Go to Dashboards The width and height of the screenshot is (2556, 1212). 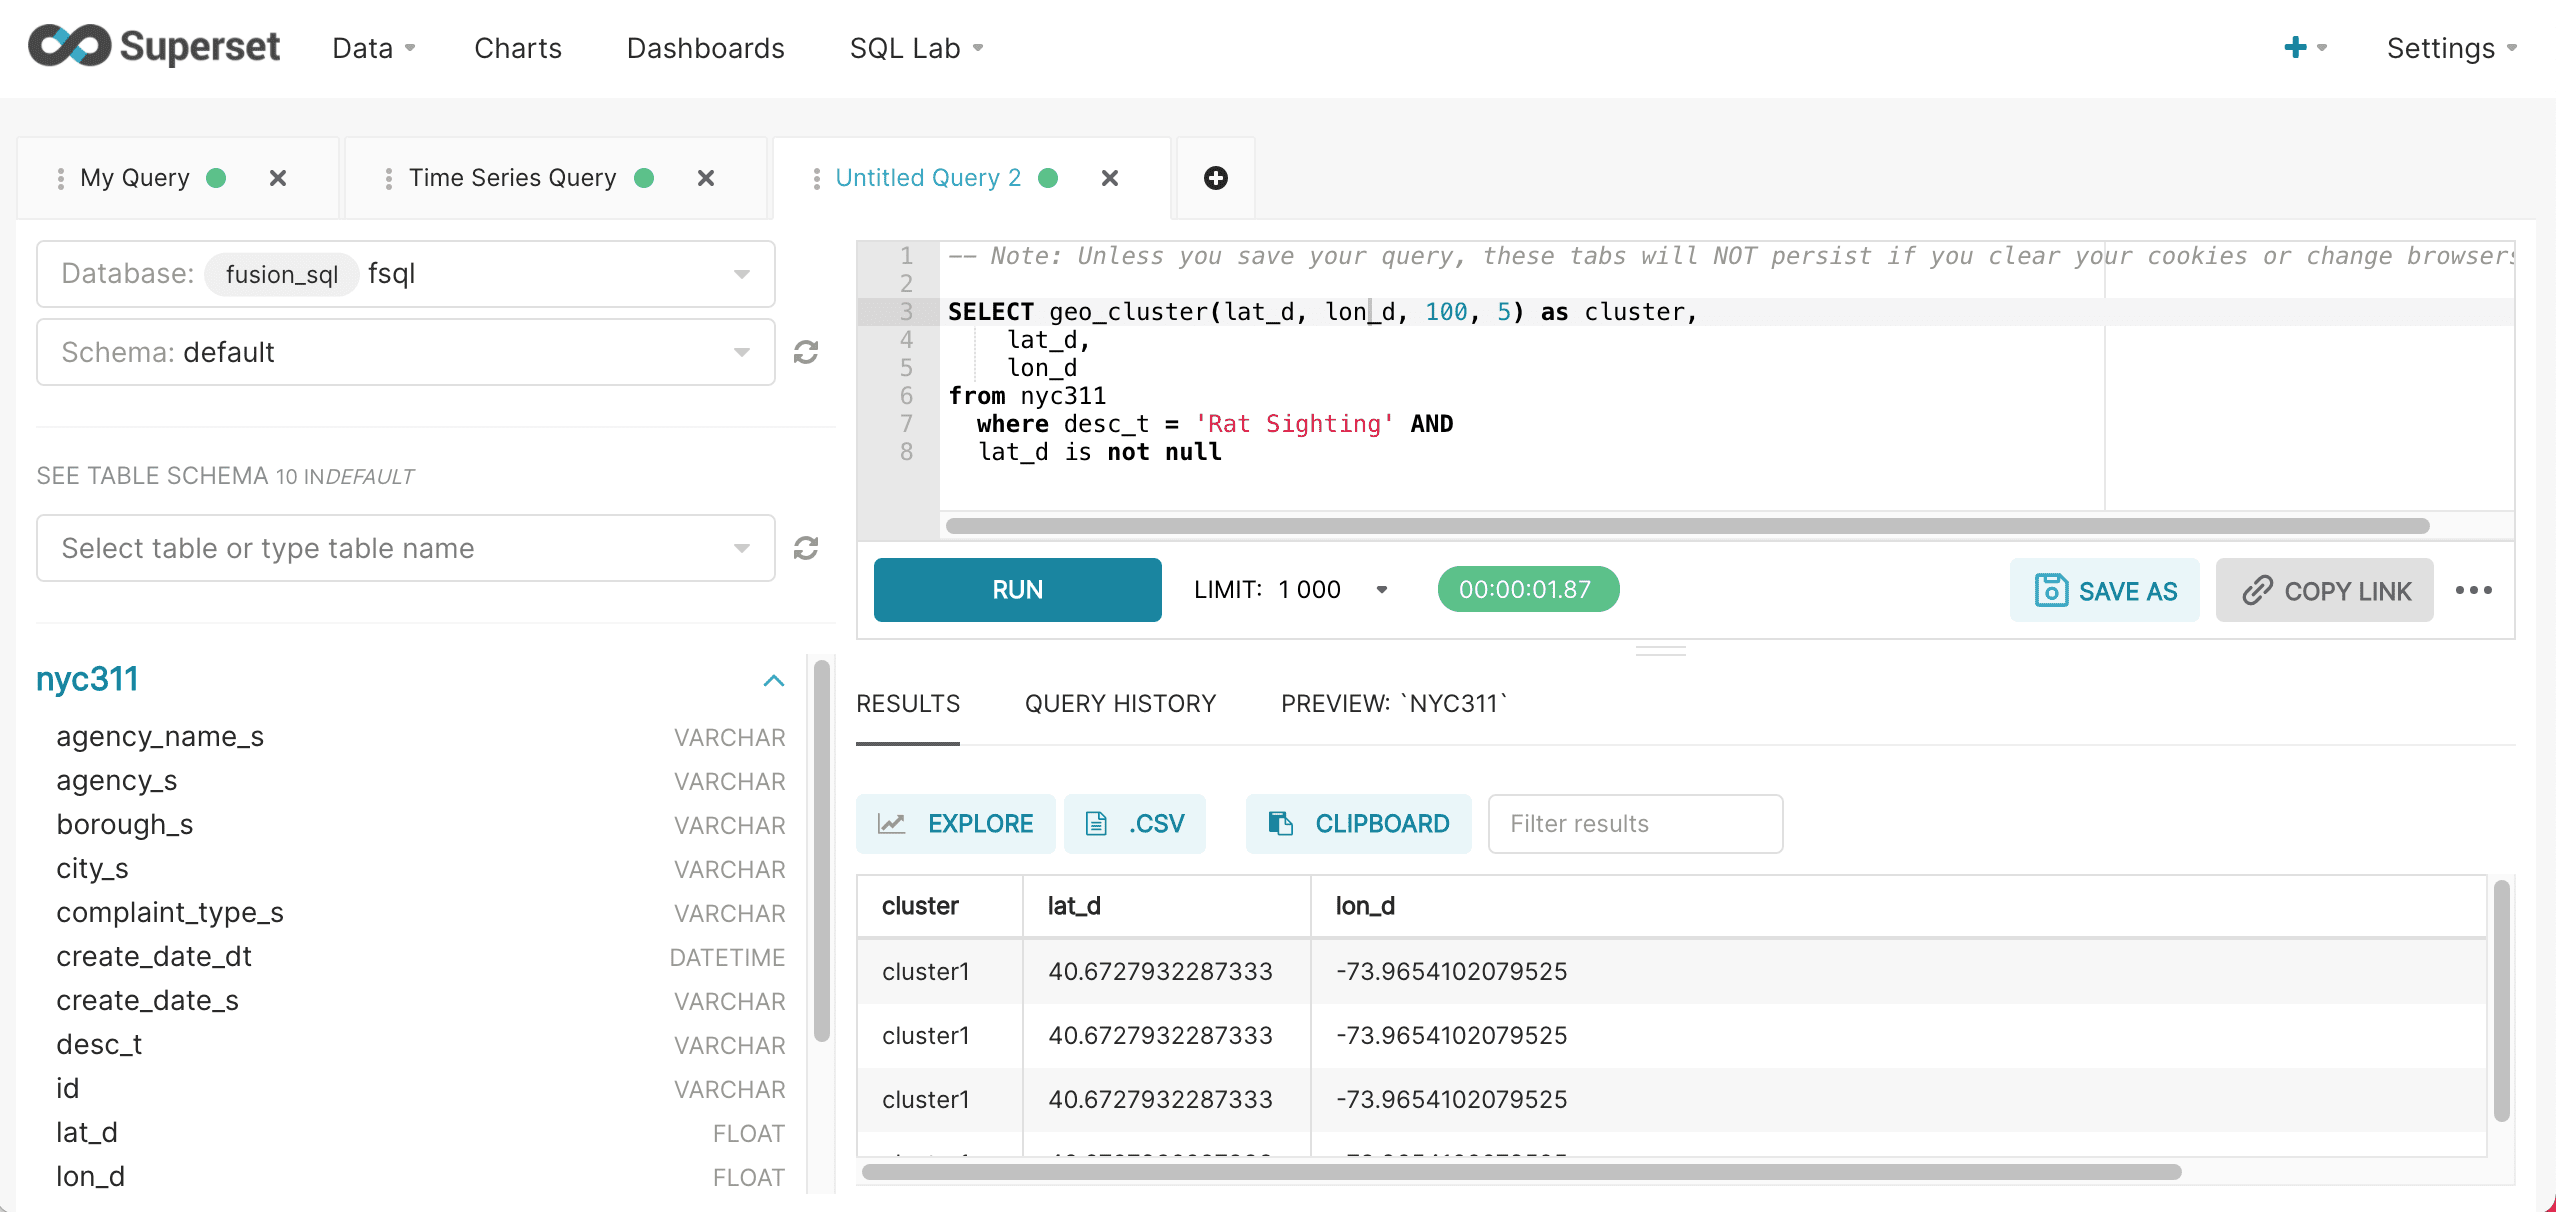click(x=706, y=48)
